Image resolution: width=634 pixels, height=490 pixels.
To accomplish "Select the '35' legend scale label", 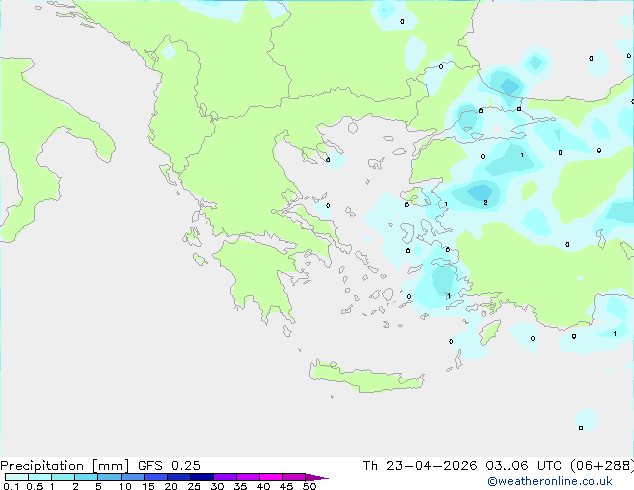I will 240,486.
